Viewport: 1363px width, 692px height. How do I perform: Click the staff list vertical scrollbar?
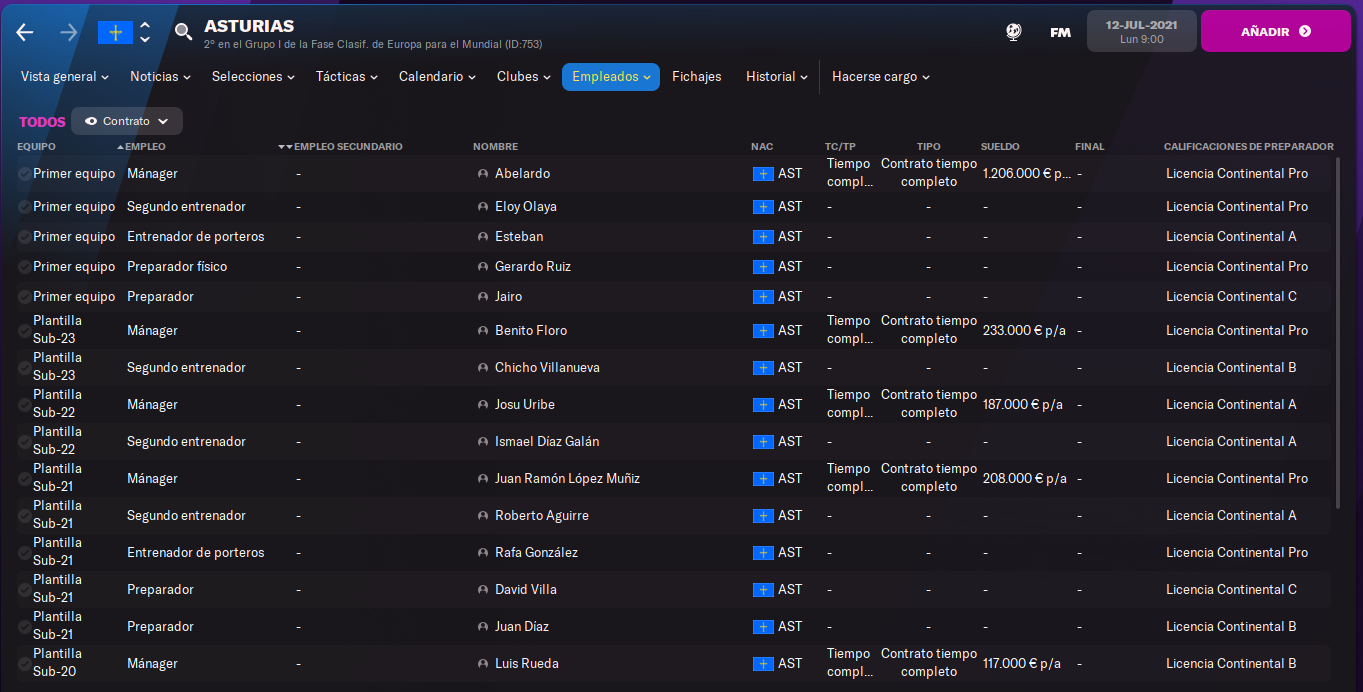click(1339, 333)
